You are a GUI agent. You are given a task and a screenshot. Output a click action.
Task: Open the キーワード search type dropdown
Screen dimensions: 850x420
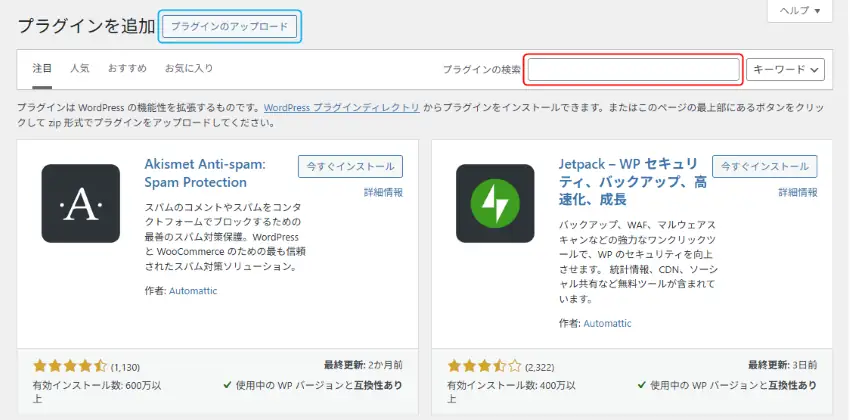(785, 69)
